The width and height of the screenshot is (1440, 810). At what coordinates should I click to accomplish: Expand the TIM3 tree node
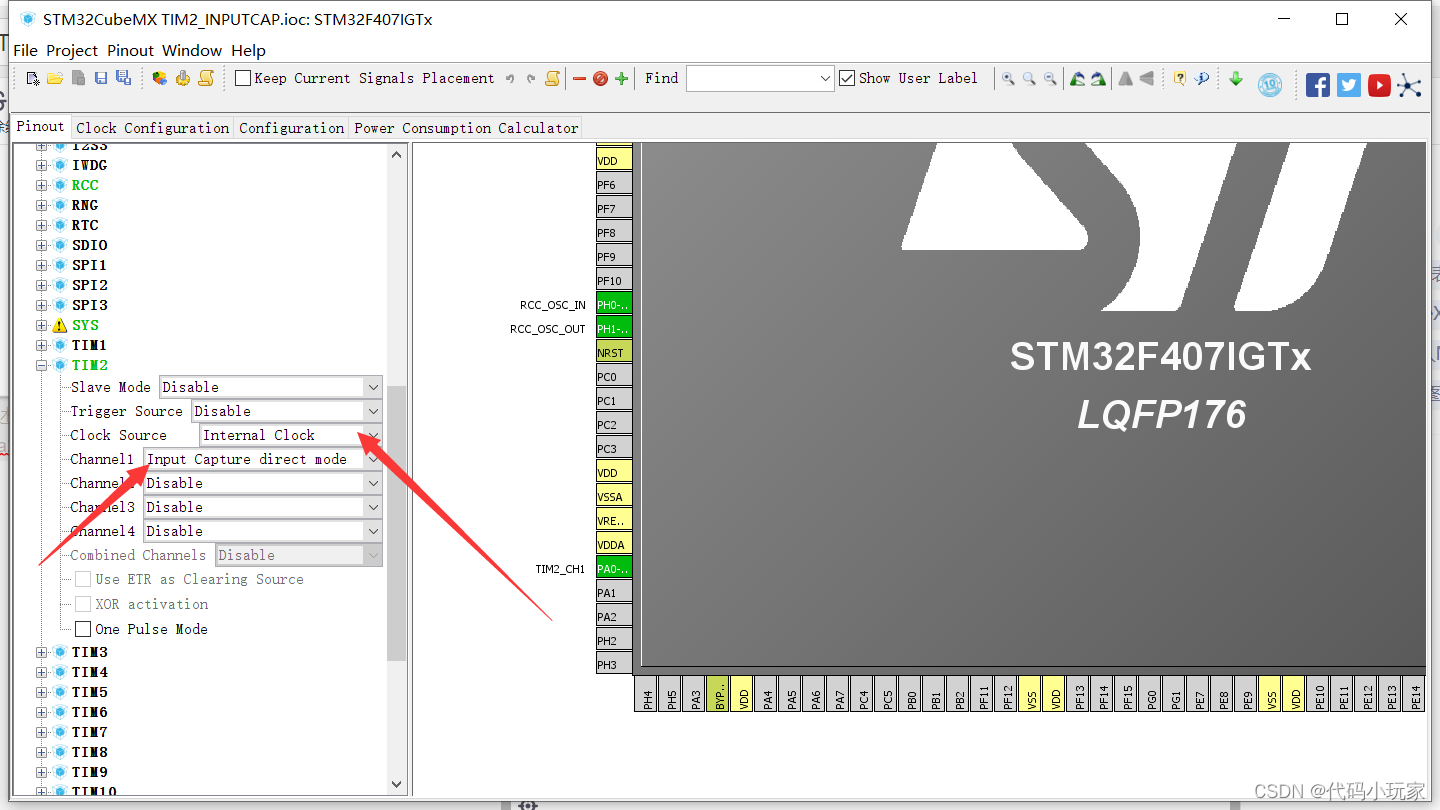click(x=42, y=652)
